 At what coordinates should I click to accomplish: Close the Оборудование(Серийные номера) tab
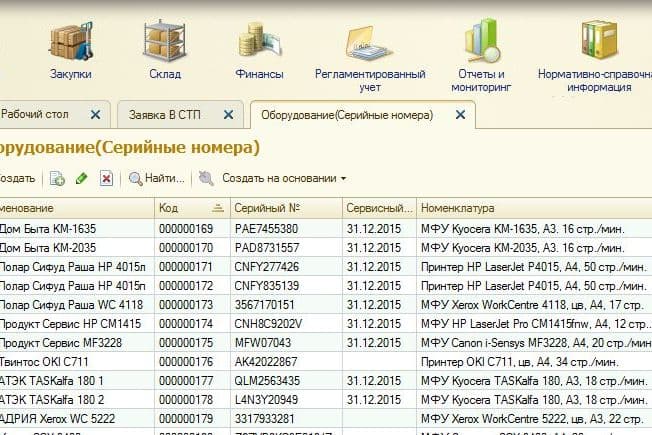tap(460, 114)
